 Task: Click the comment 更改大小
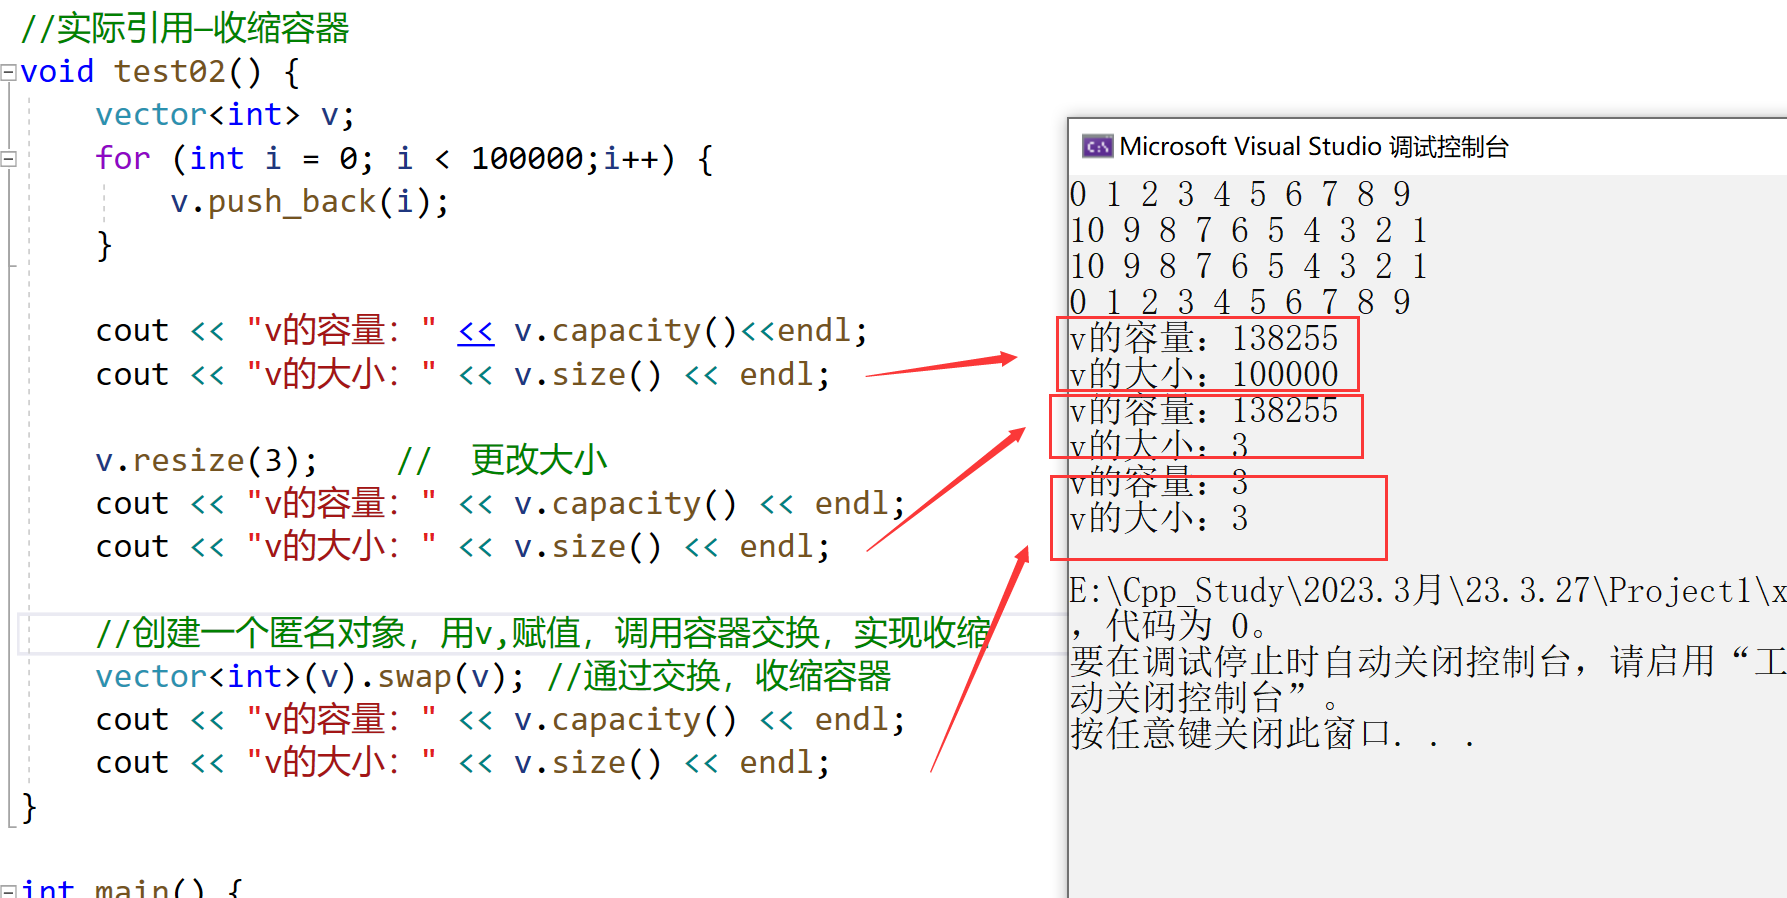point(539,460)
